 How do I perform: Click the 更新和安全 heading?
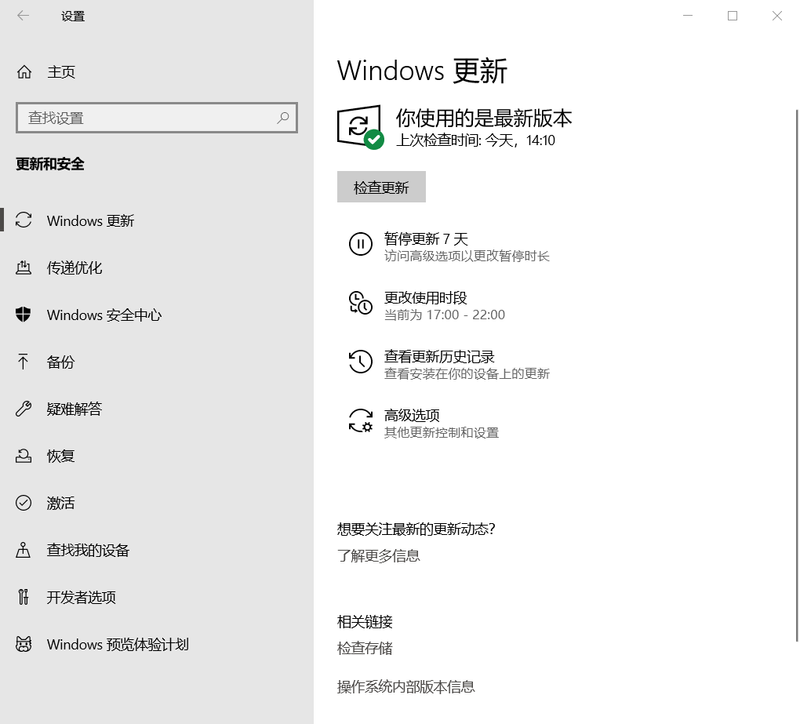[50, 164]
